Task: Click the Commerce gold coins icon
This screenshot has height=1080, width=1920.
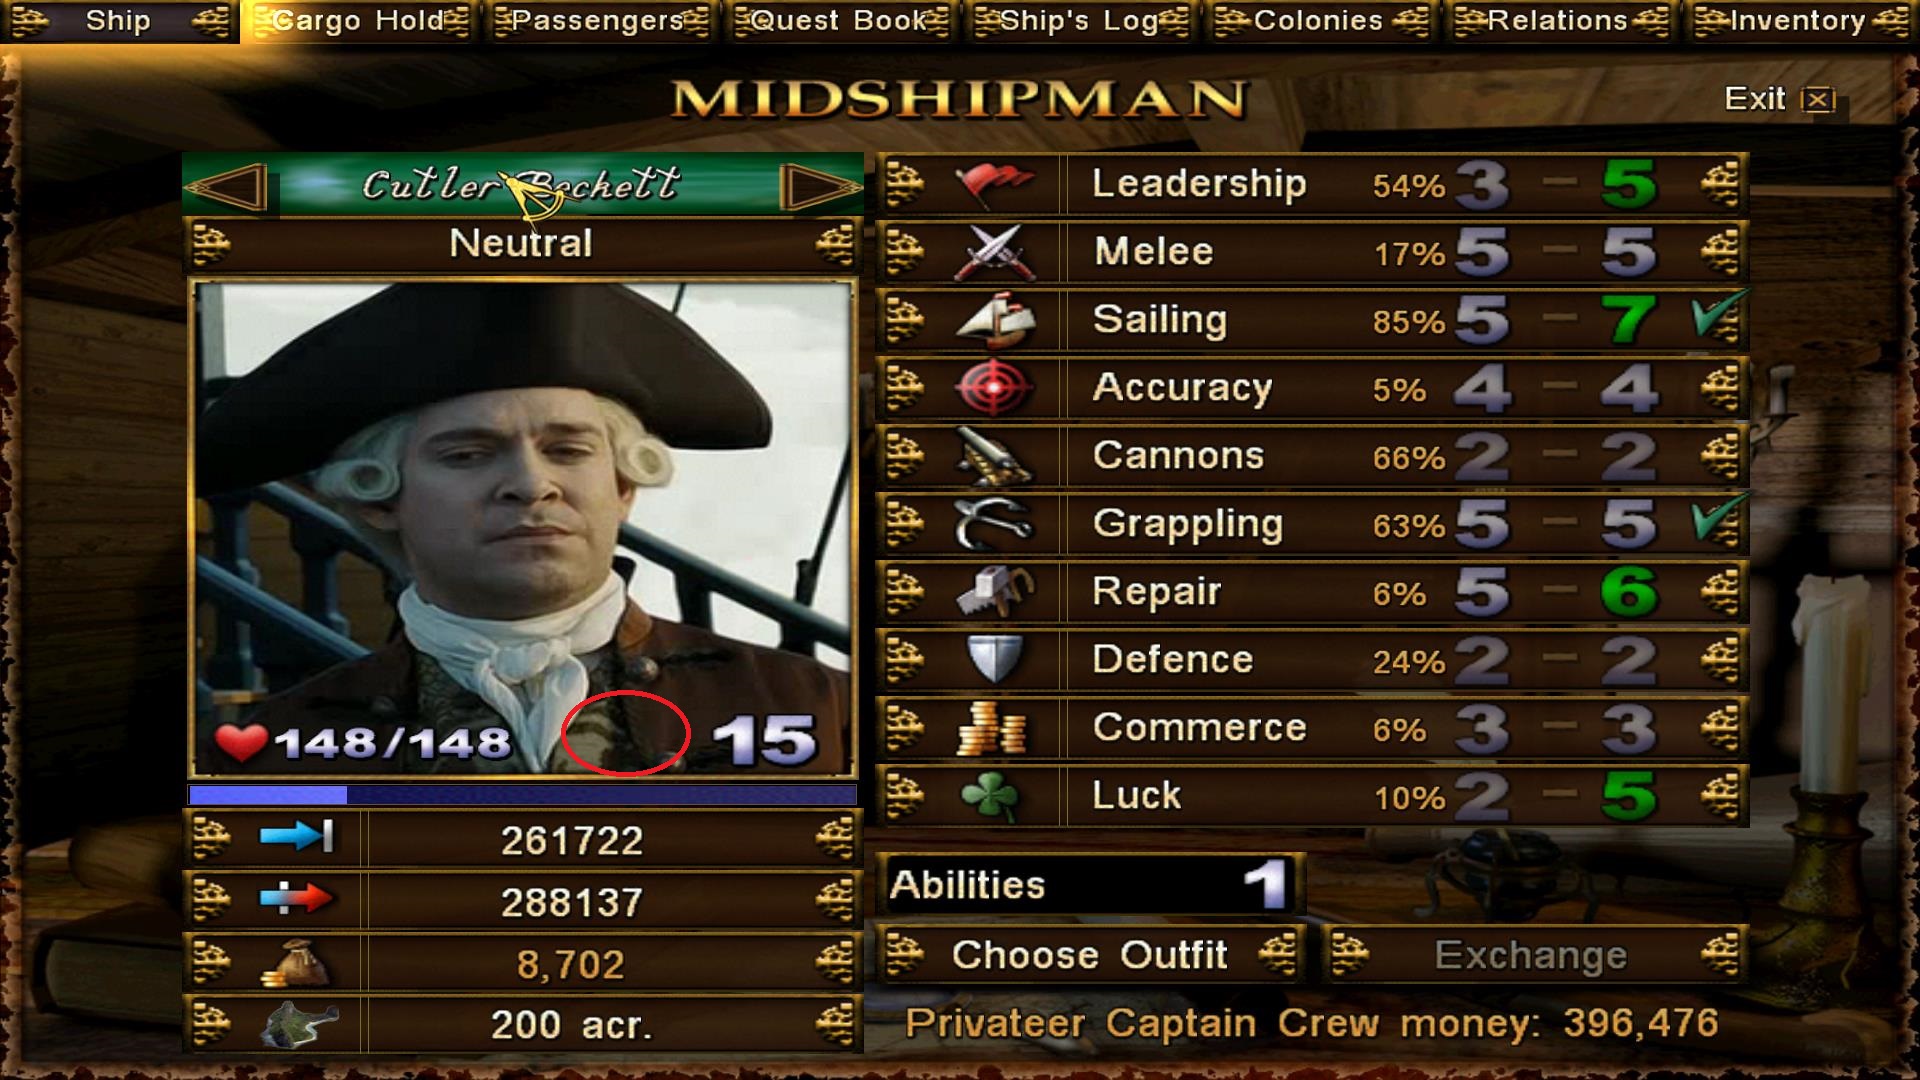Action: [991, 728]
